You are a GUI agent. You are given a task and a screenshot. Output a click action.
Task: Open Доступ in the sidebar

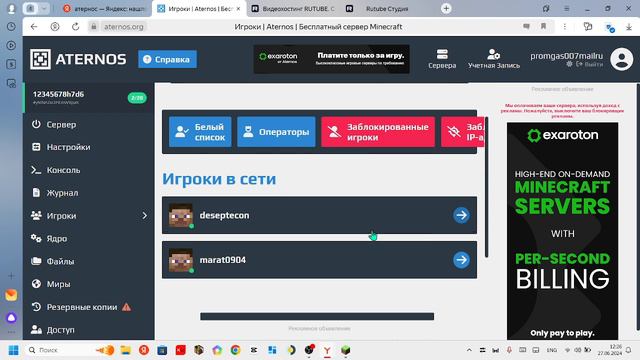(53, 329)
